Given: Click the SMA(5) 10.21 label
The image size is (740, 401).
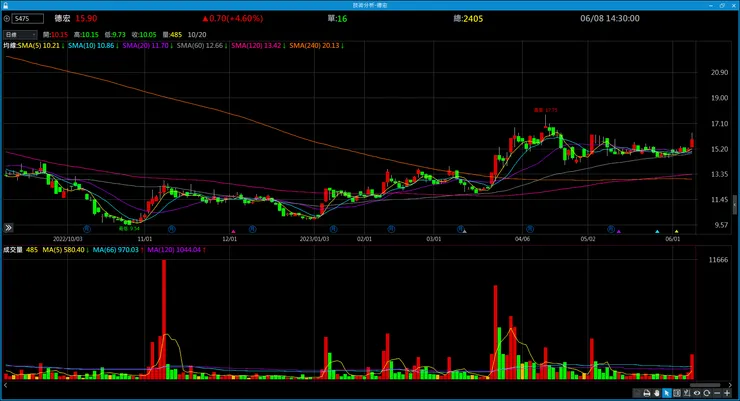Looking at the screenshot, I should [41, 46].
